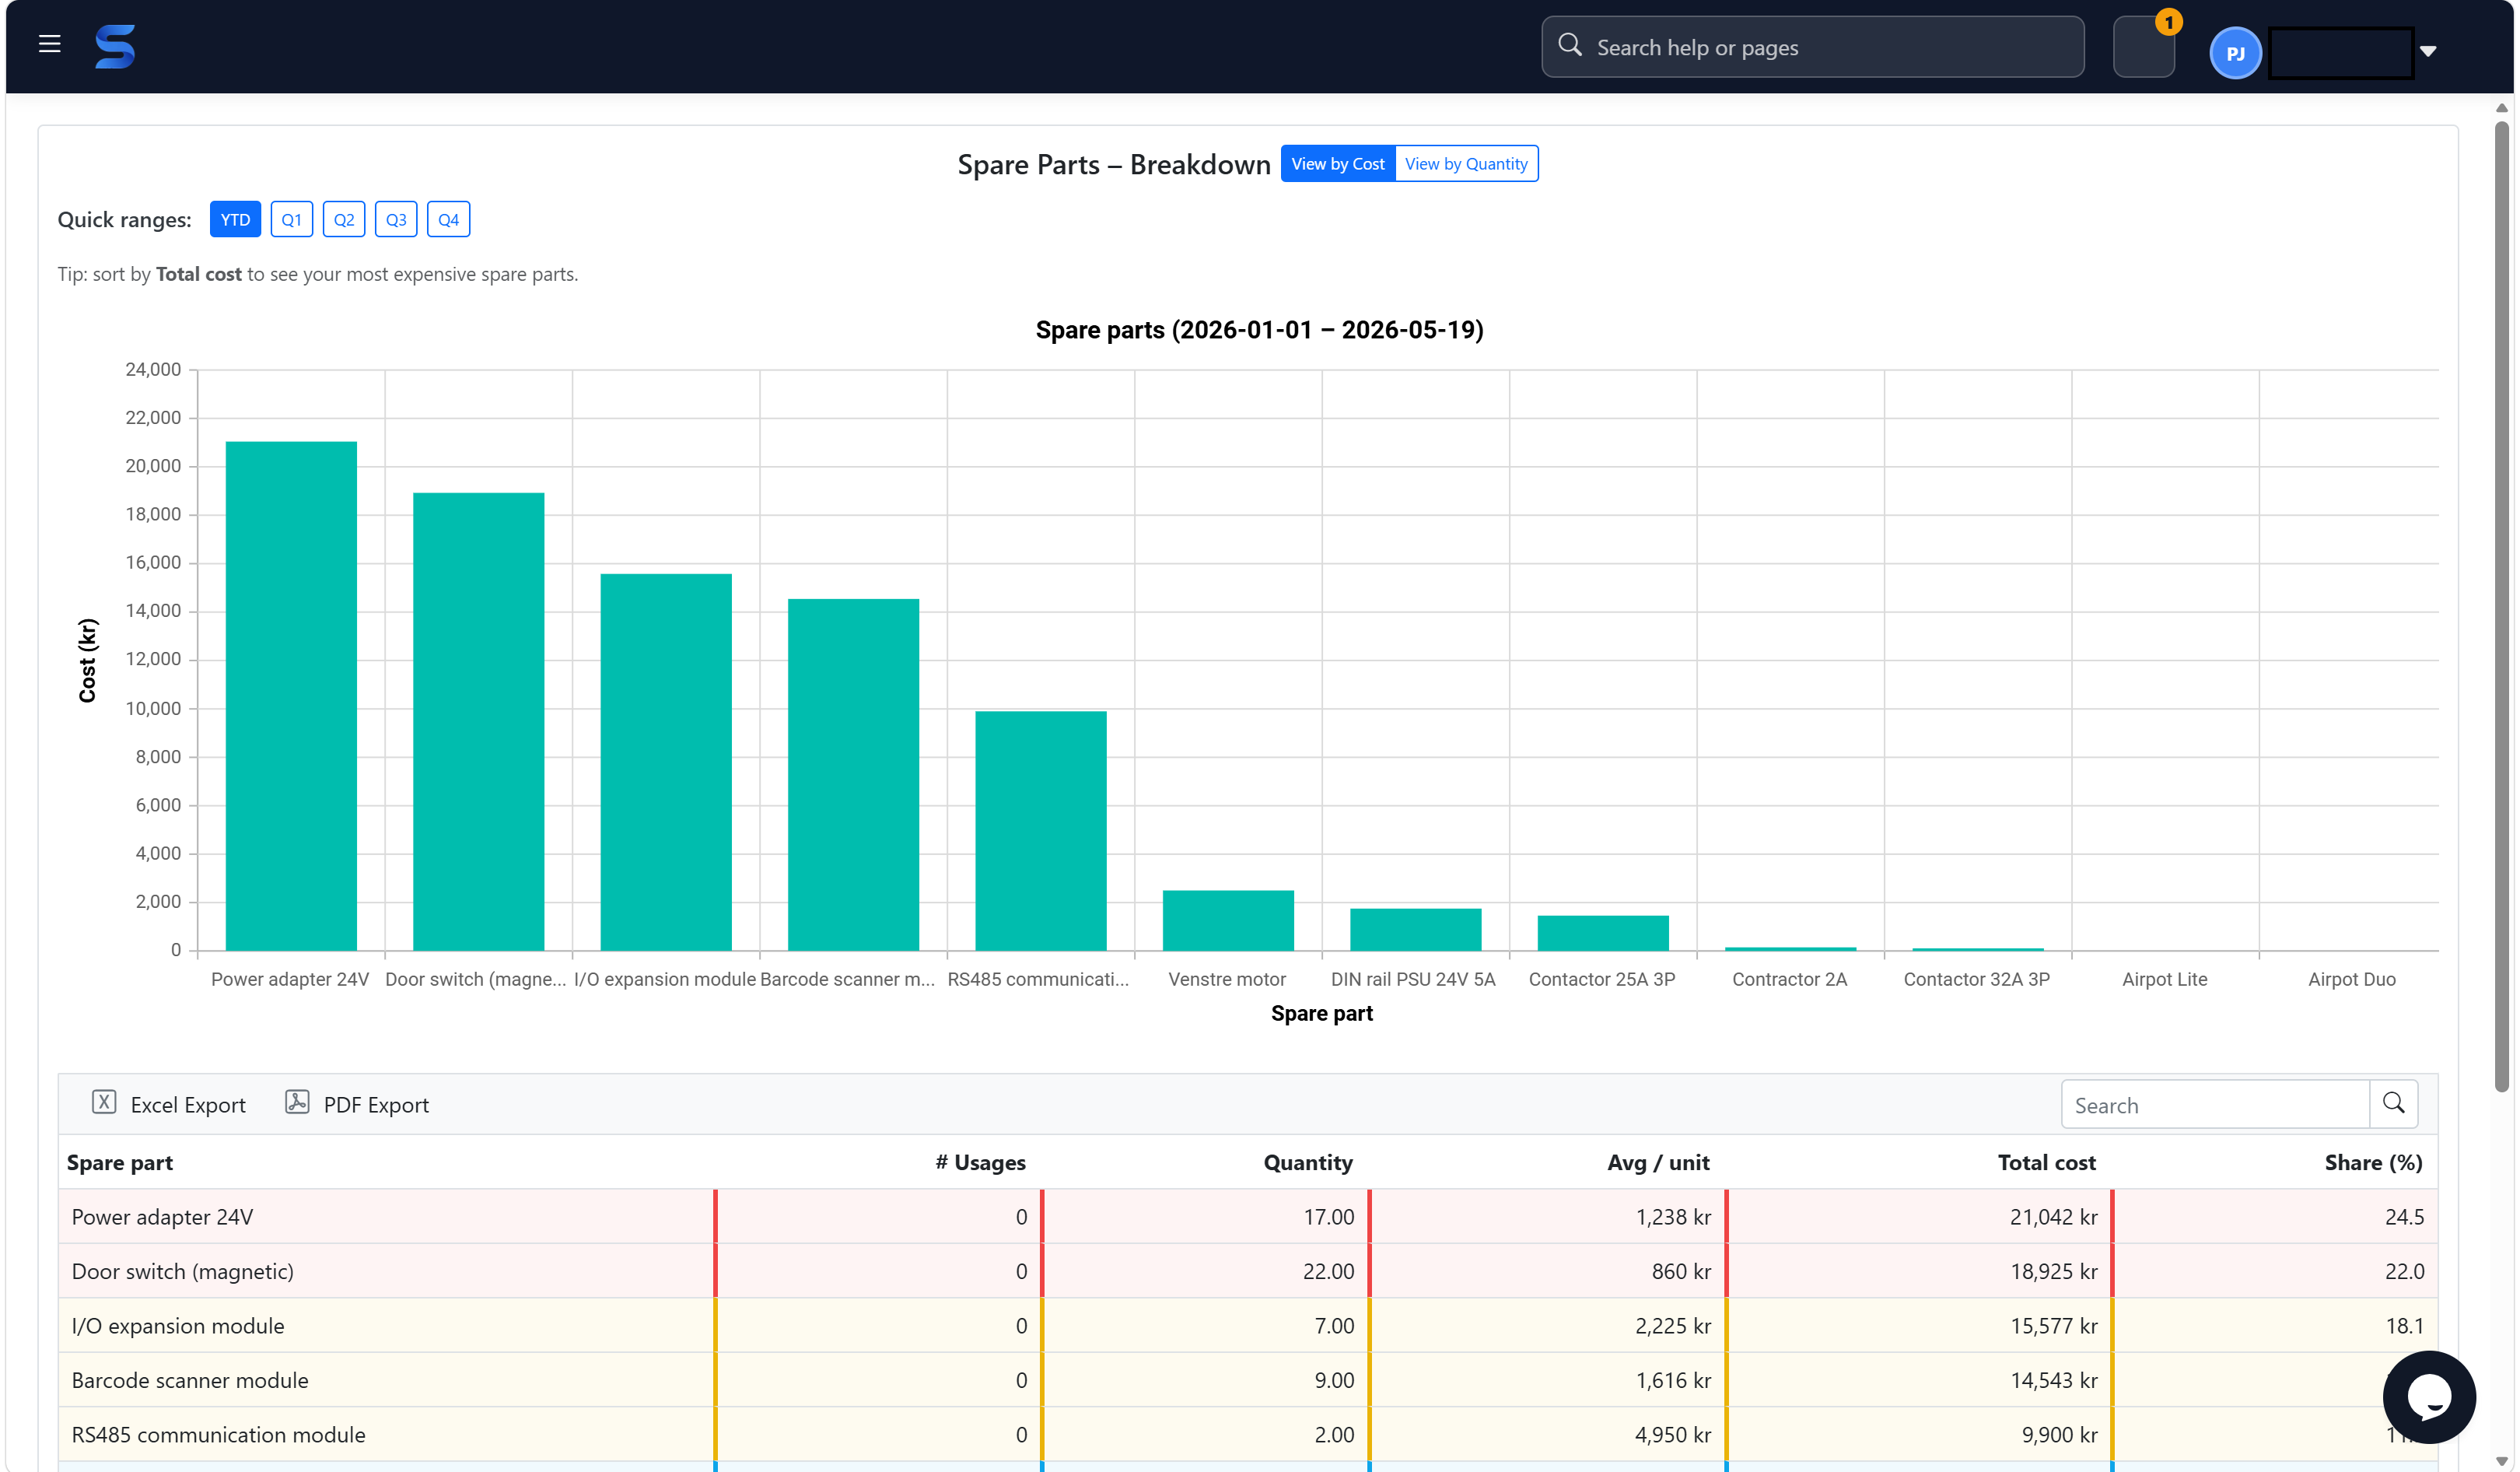
Task: Select the YTD quick range
Action: [x=235, y=220]
